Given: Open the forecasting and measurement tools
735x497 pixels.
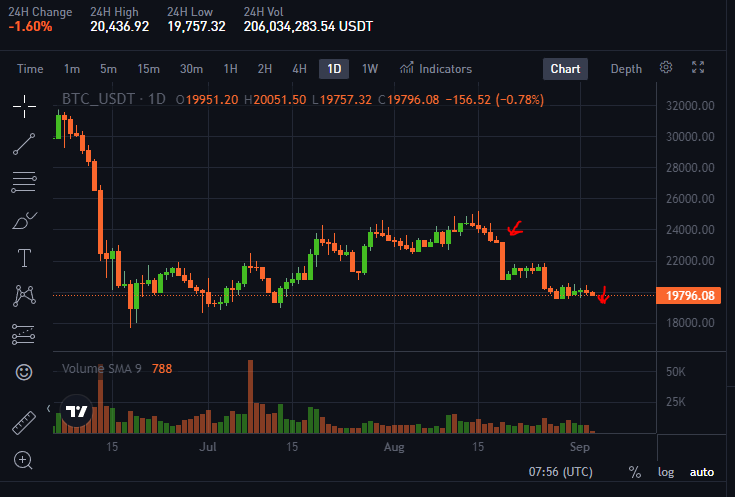Looking at the screenshot, I should 23,334.
